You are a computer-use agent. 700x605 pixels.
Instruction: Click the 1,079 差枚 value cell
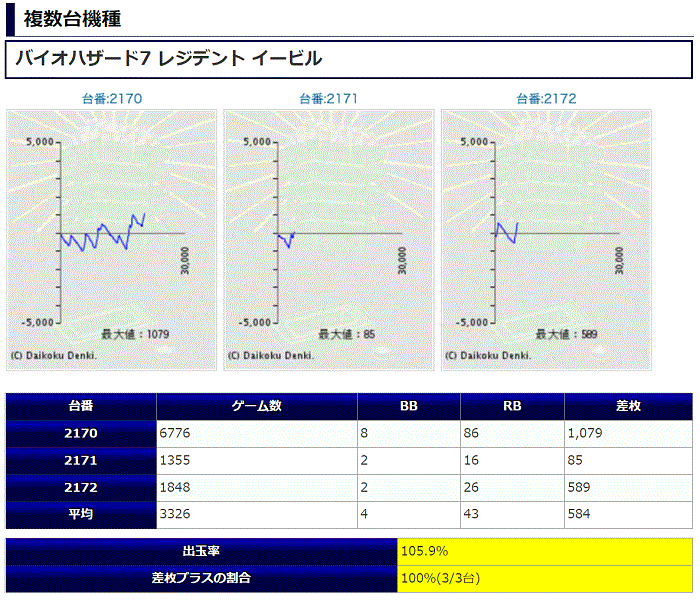click(628, 434)
